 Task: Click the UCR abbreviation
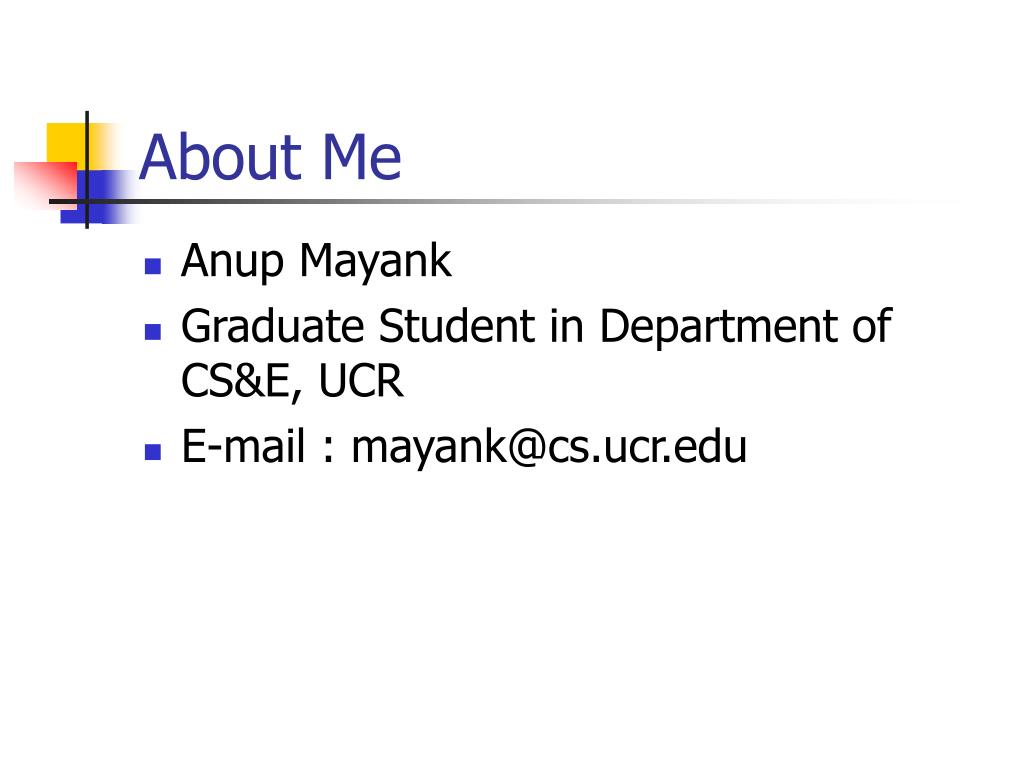[362, 381]
